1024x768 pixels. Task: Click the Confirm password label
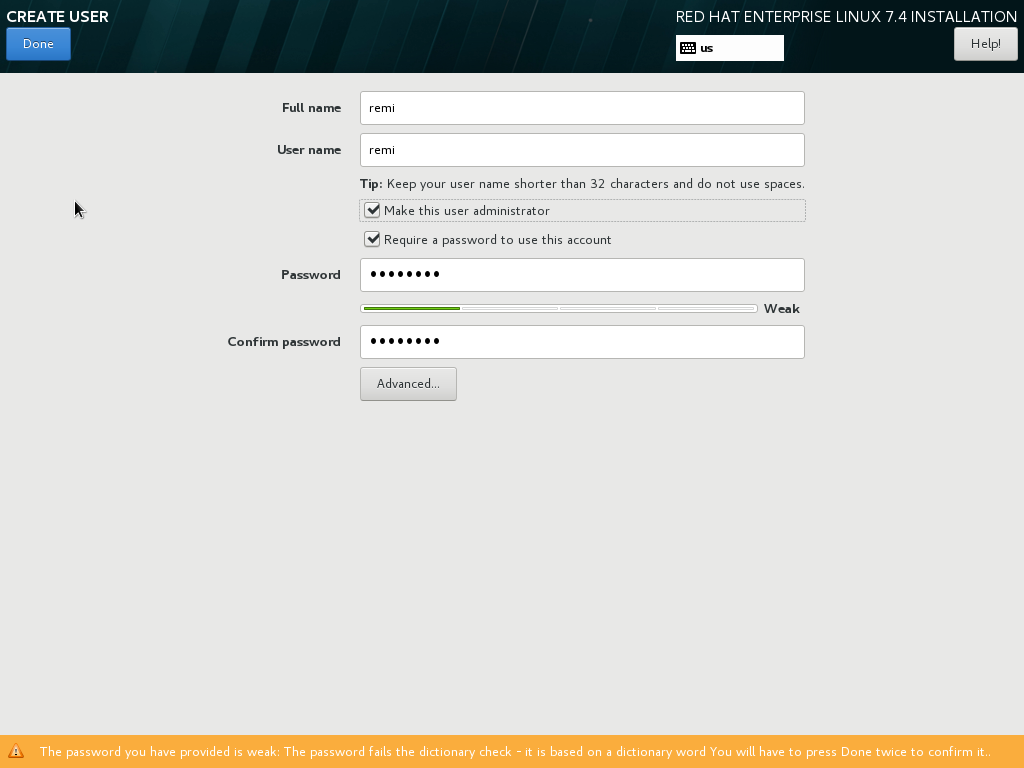pyautogui.click(x=284, y=342)
